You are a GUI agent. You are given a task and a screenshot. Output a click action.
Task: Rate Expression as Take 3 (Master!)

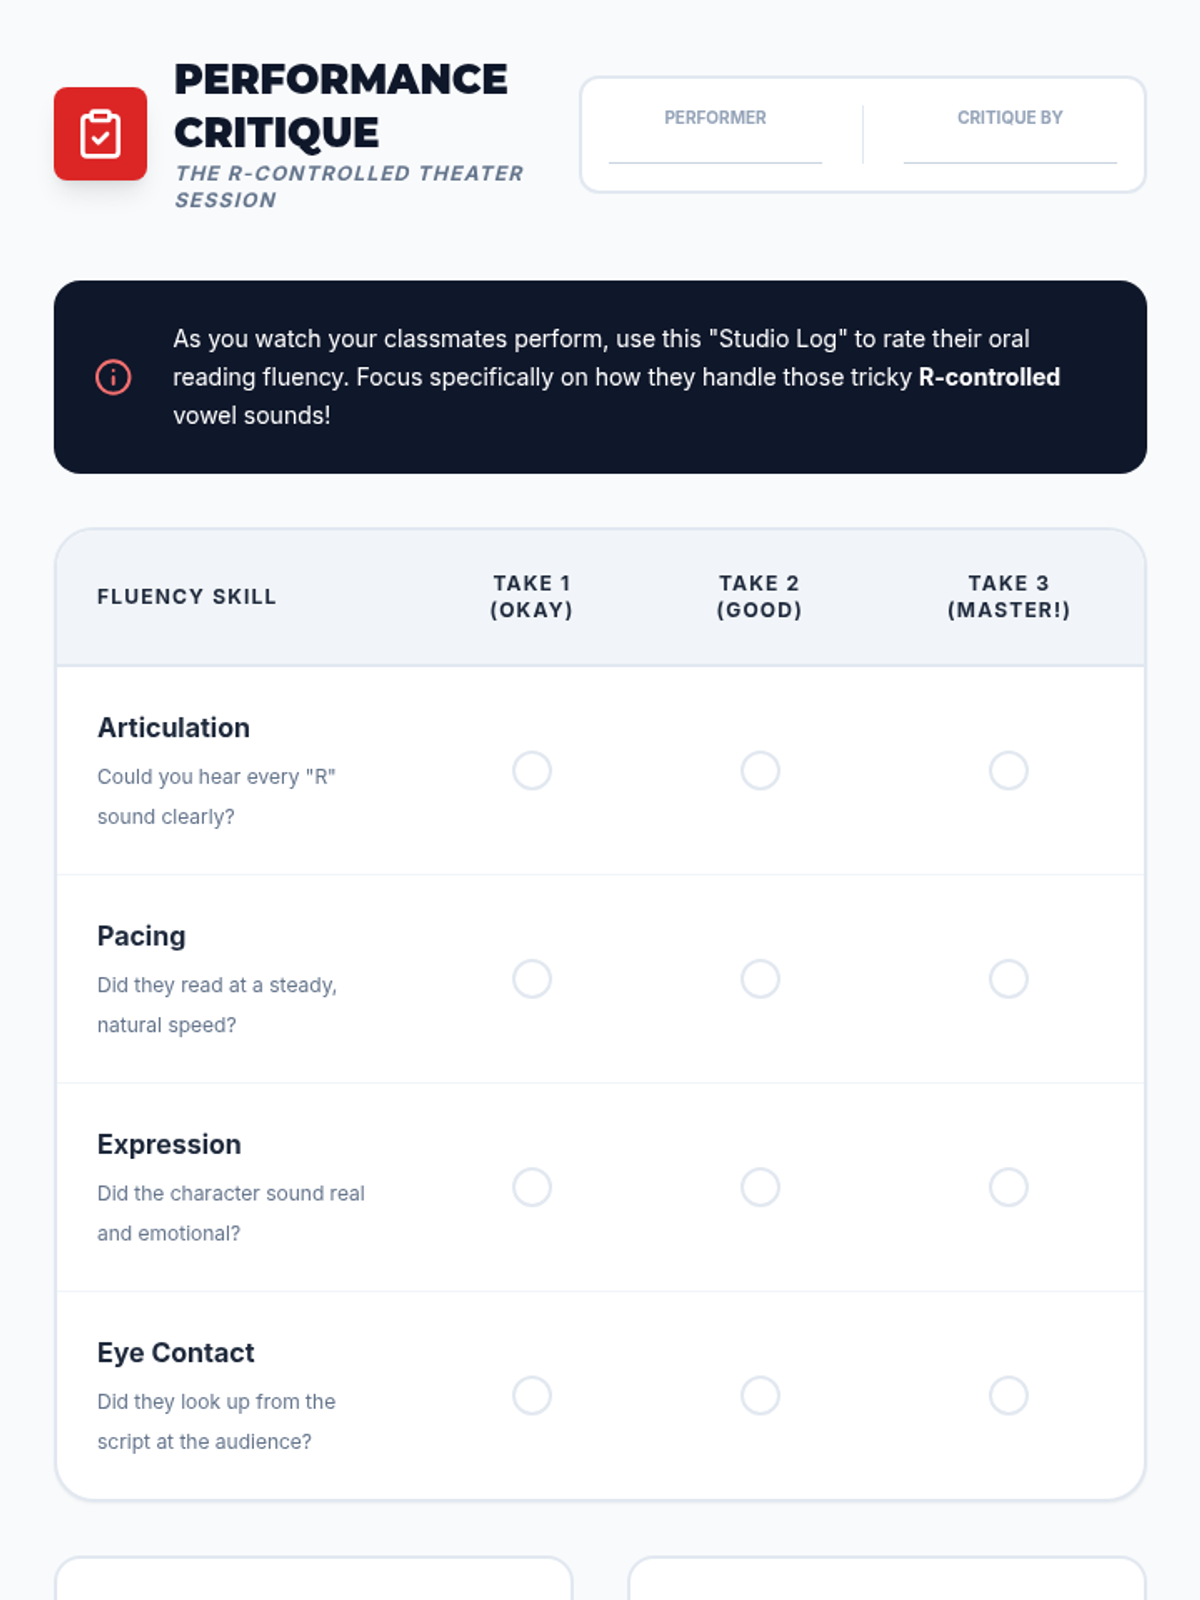(x=1008, y=1187)
